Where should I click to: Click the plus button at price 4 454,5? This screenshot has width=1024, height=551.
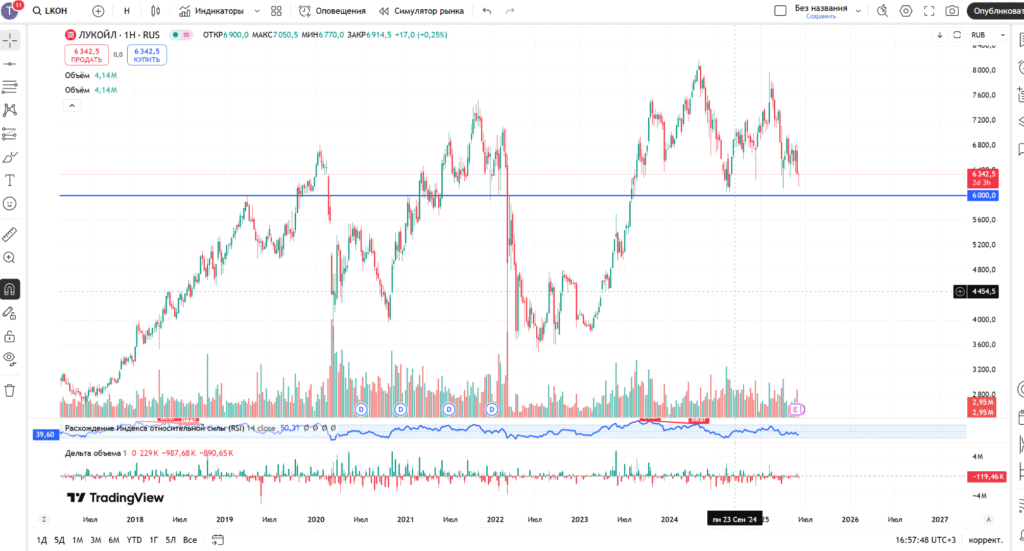(x=960, y=292)
